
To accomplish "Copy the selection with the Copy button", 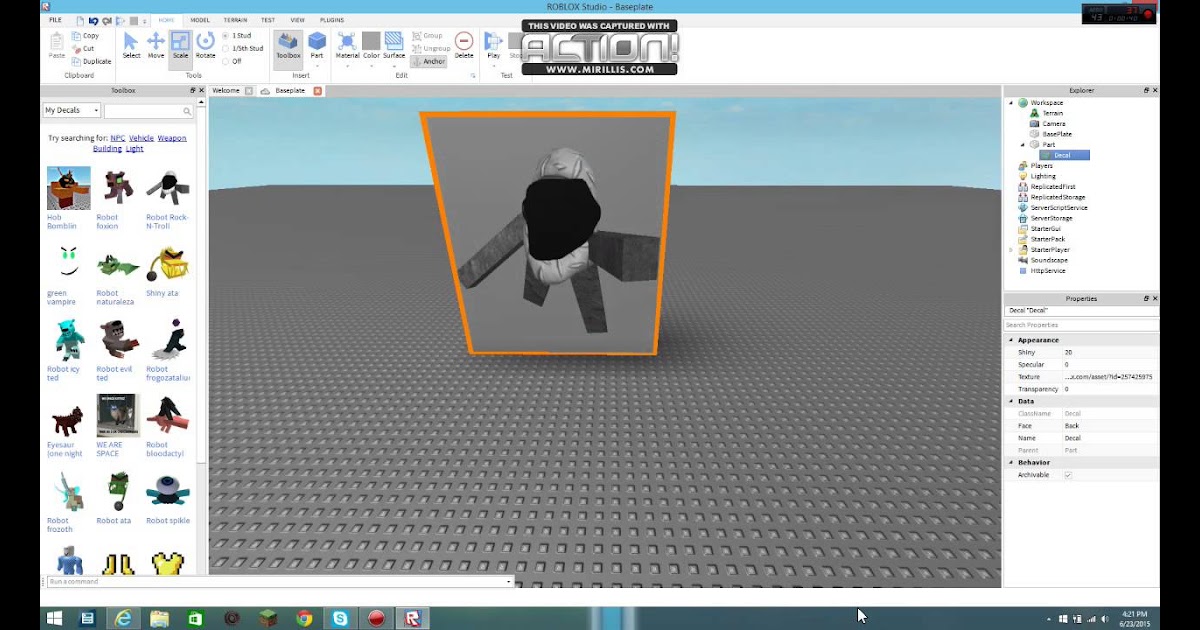I will pyautogui.click(x=85, y=36).
